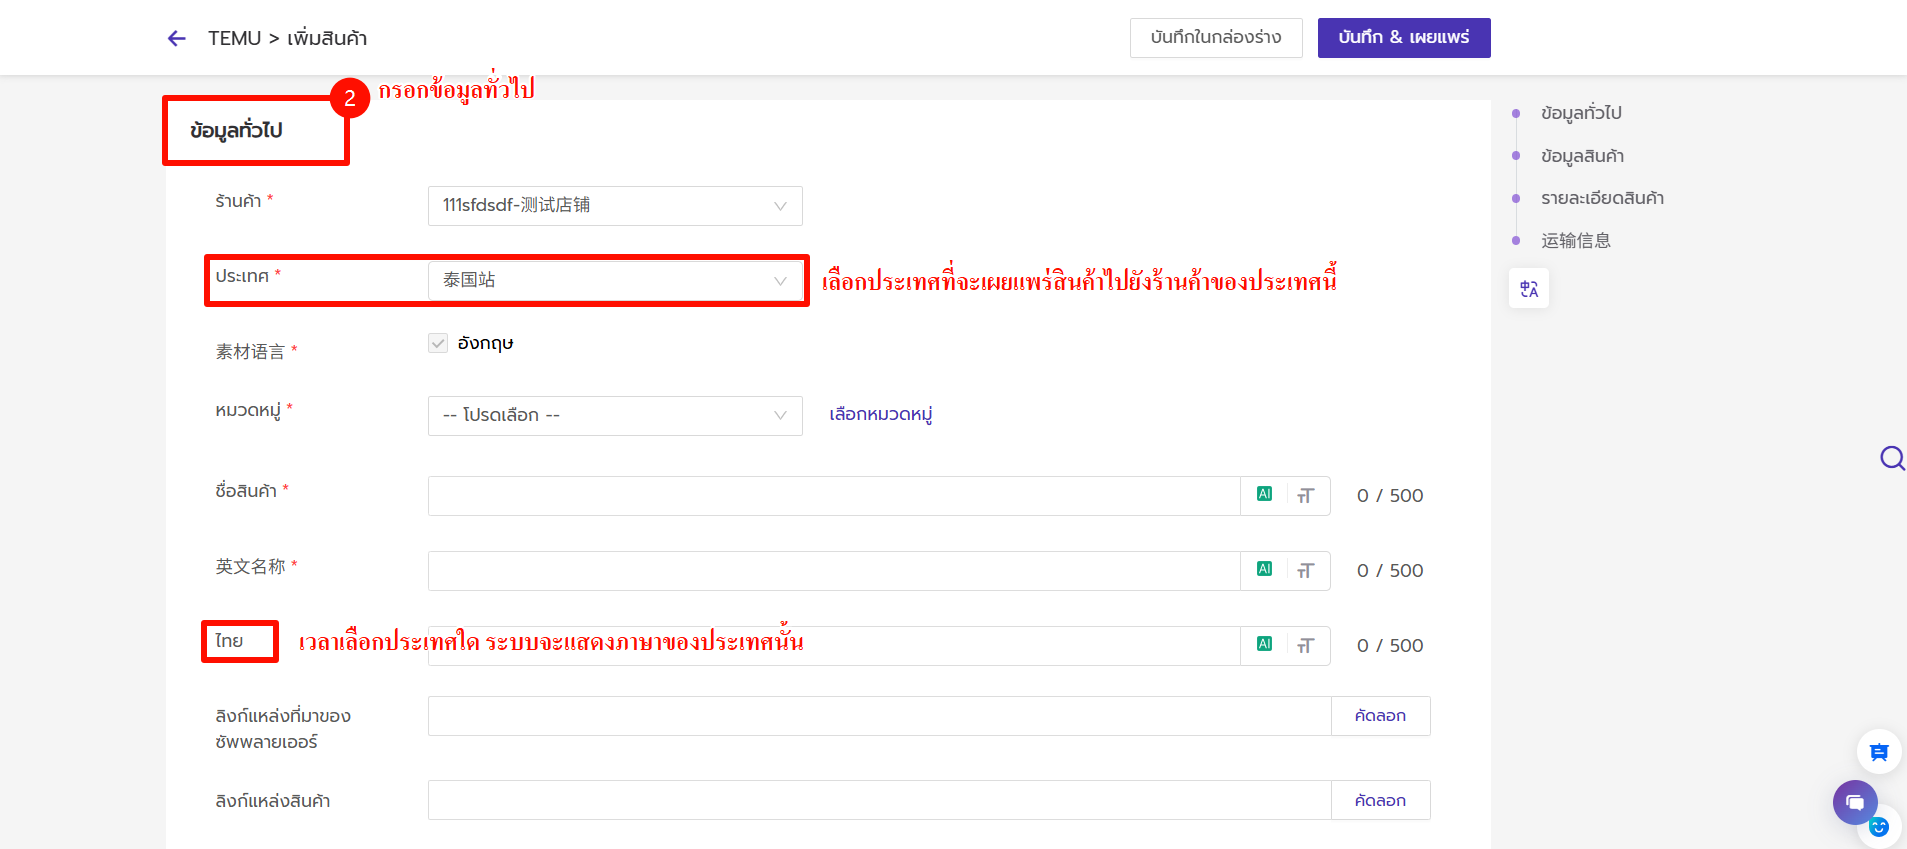Focus the ชื่อสินค้า product name input
This screenshot has width=1907, height=849.
(x=834, y=496)
